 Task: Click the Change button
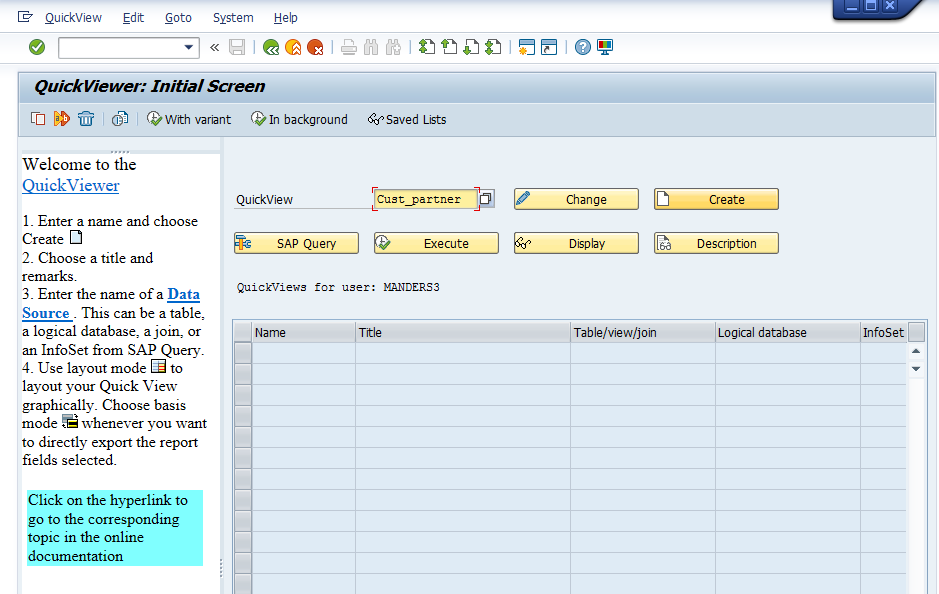pyautogui.click(x=576, y=199)
